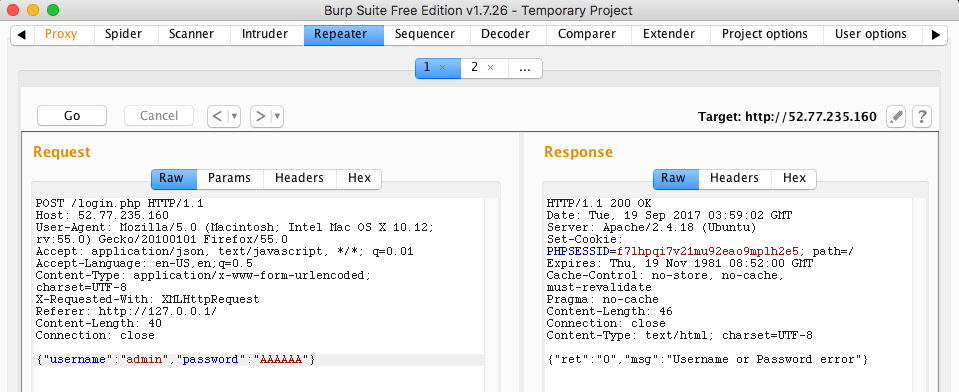Click the Cancel button
The image size is (959, 392).
pos(159,116)
